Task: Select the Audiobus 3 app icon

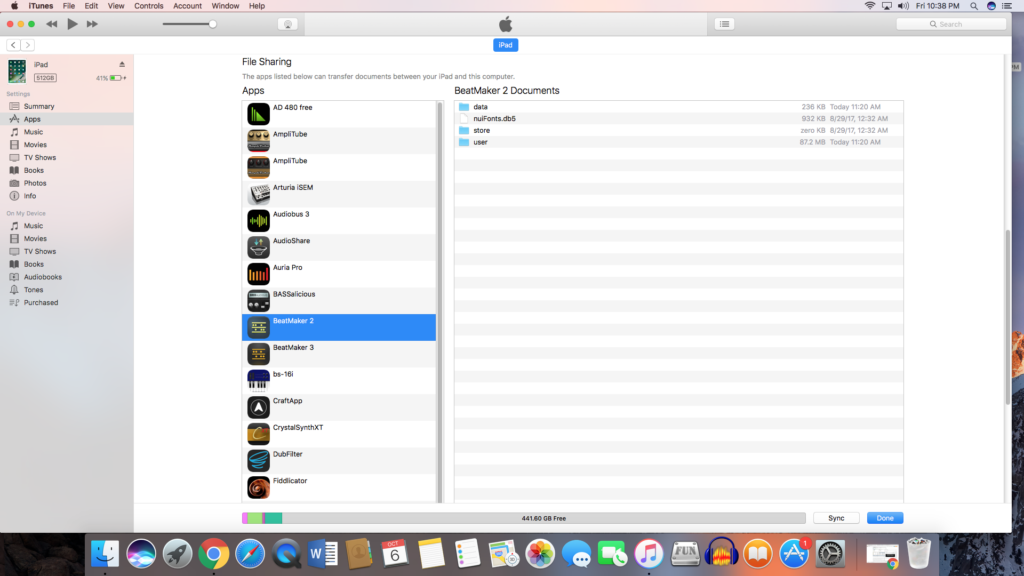Action: point(258,221)
